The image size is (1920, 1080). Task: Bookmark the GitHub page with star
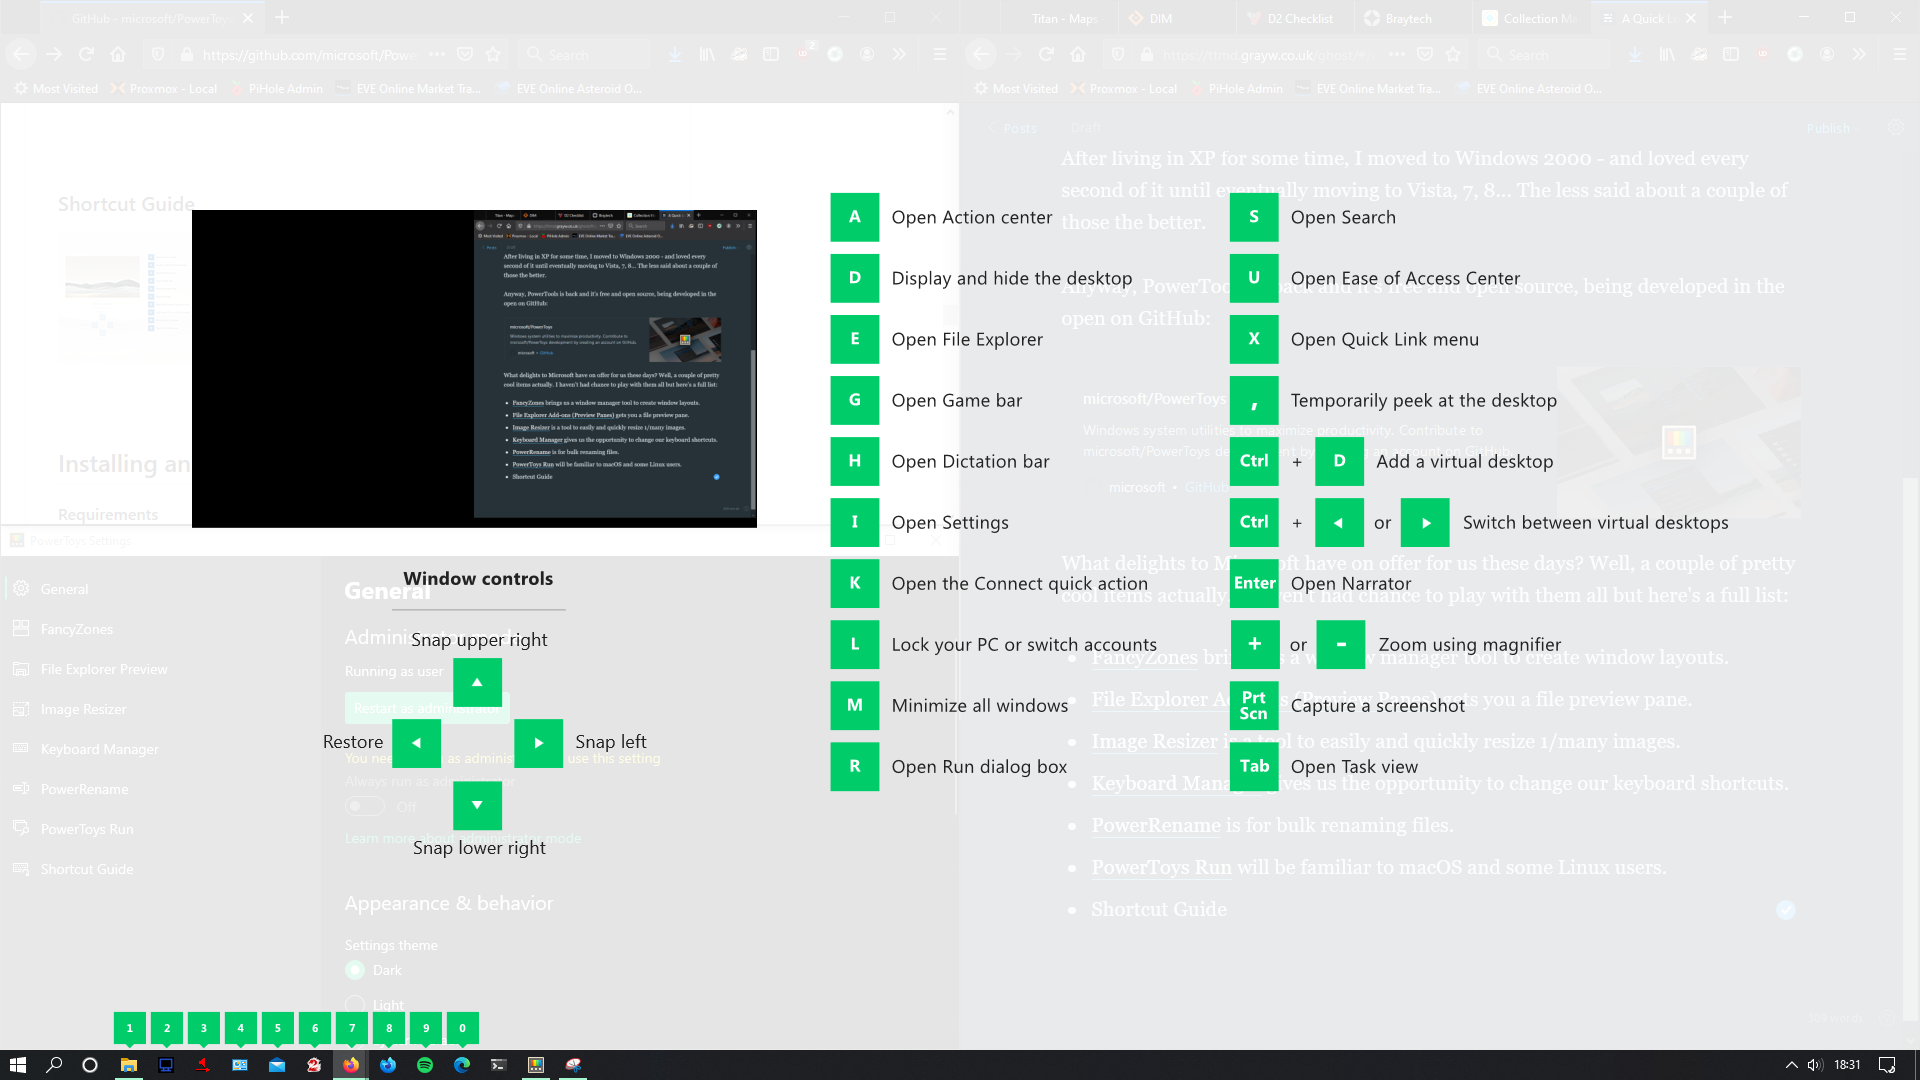[493, 54]
